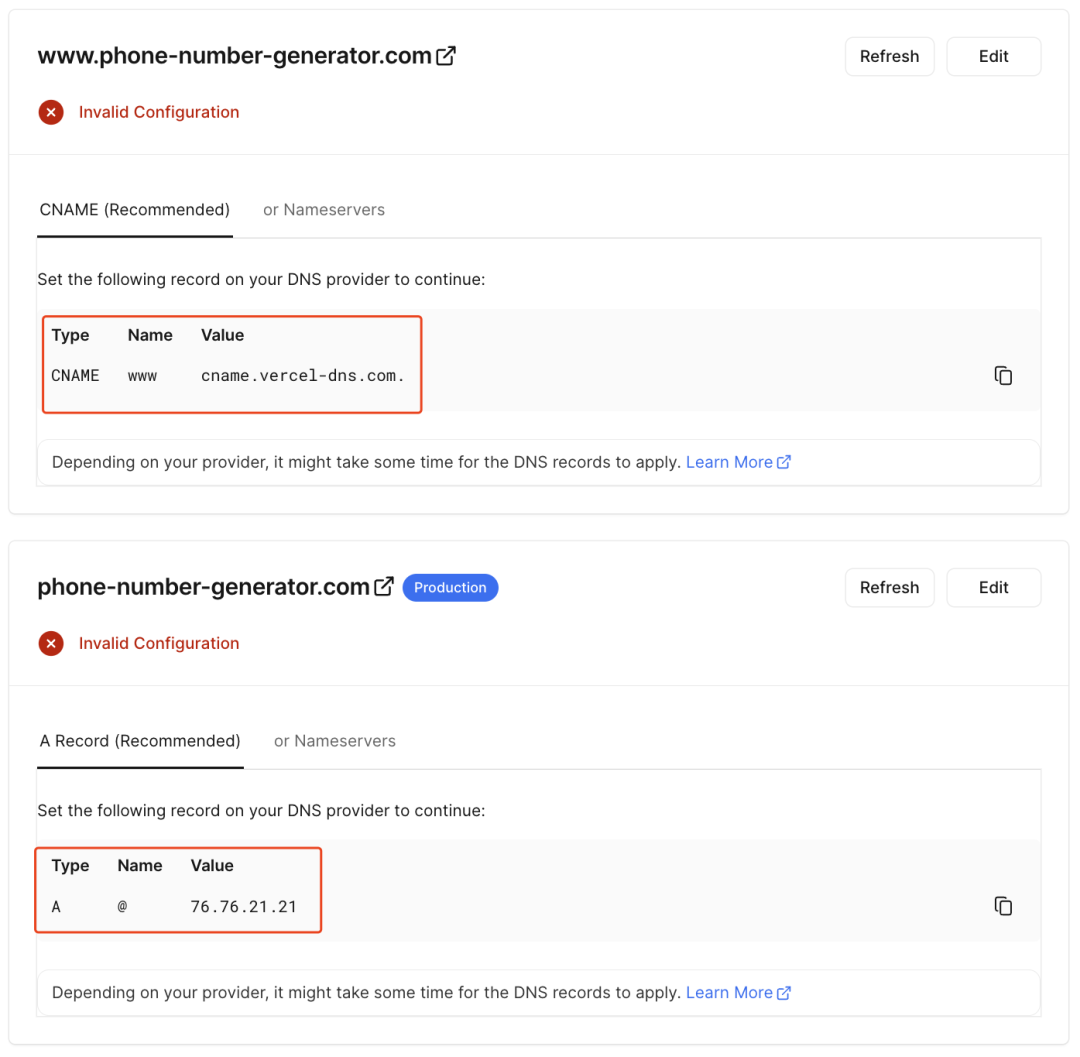This screenshot has height=1057, width=1080.
Task: Refresh the www.phone-number-generator.com domain status
Action: [889, 57]
